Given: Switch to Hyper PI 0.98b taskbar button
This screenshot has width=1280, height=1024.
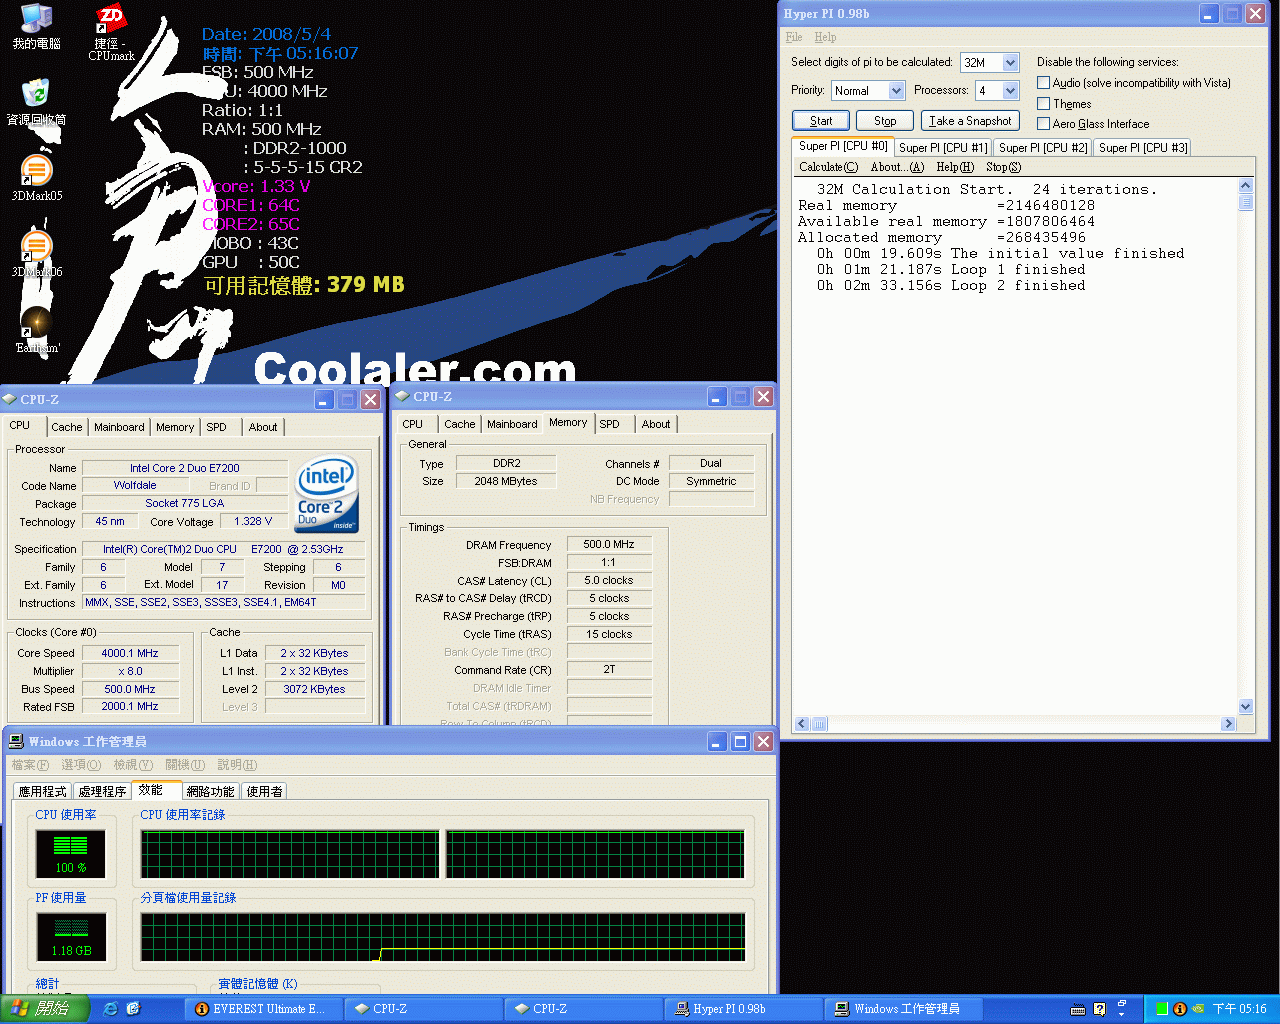Looking at the screenshot, I should [x=743, y=1009].
